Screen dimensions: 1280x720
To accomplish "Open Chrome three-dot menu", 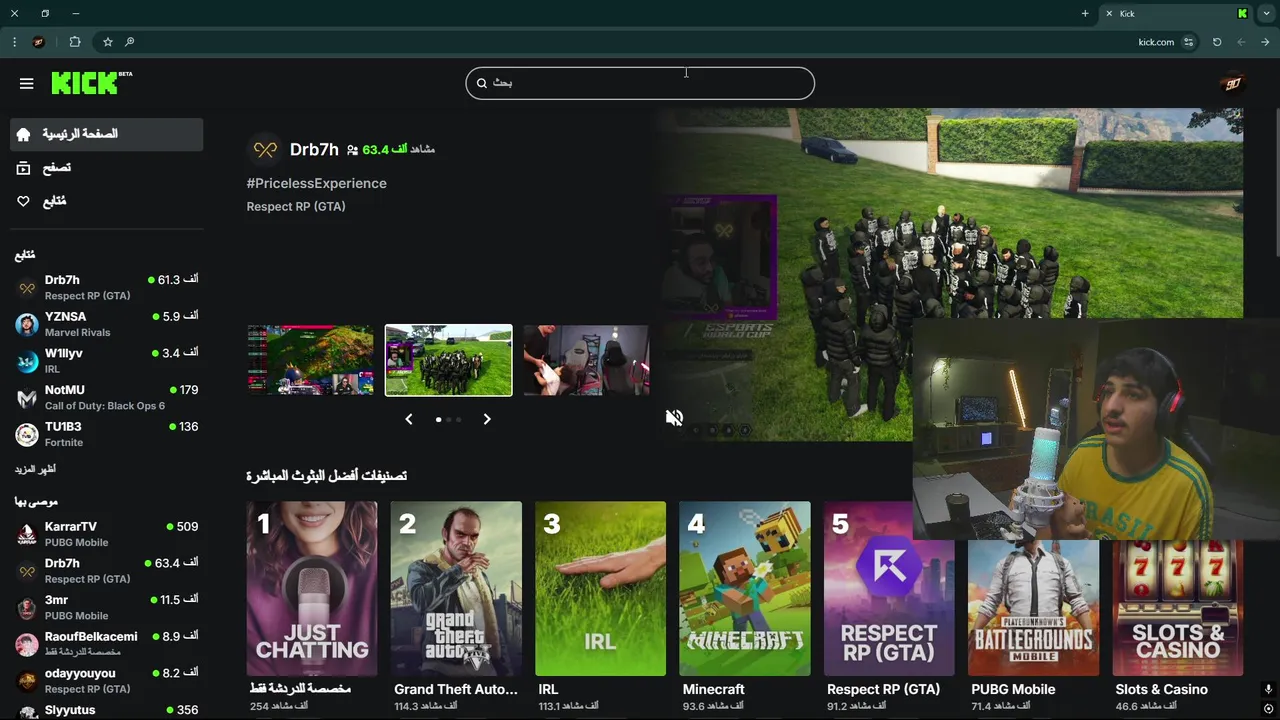I will point(14,42).
